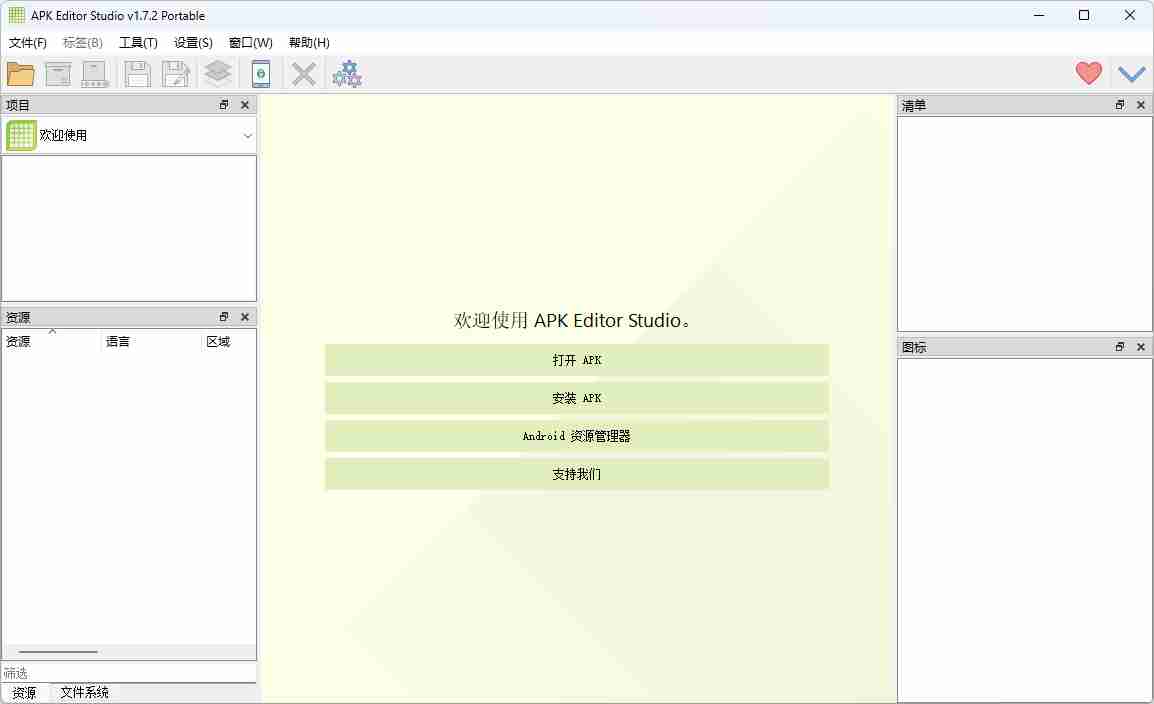Click the horizontal scrollbar in the resources panel
This screenshot has height=704, width=1154.
57,651
